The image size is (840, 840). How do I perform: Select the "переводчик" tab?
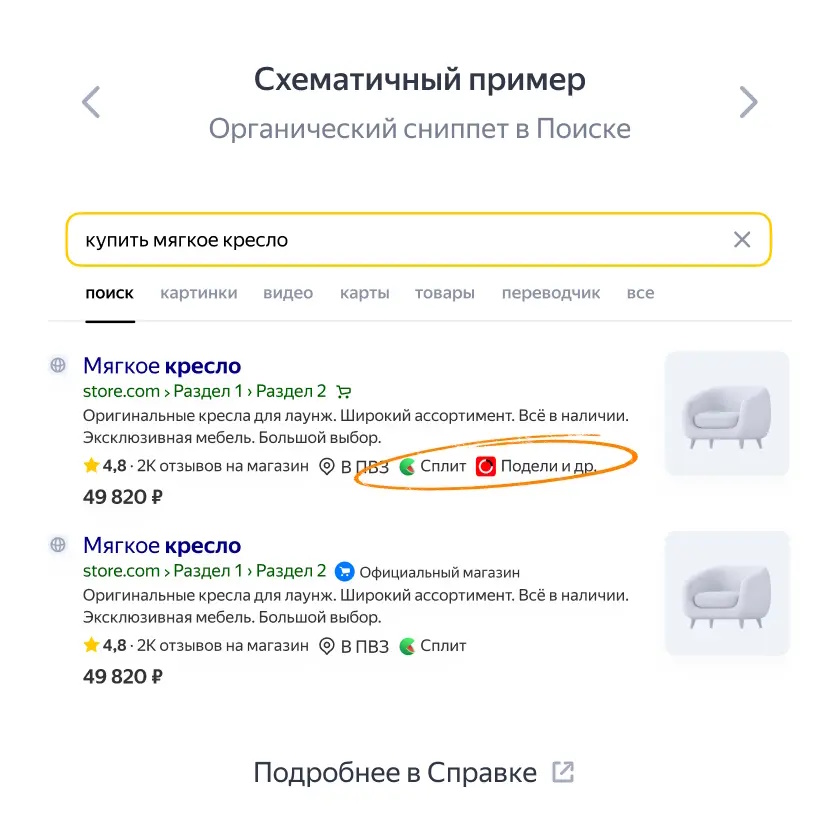point(551,293)
